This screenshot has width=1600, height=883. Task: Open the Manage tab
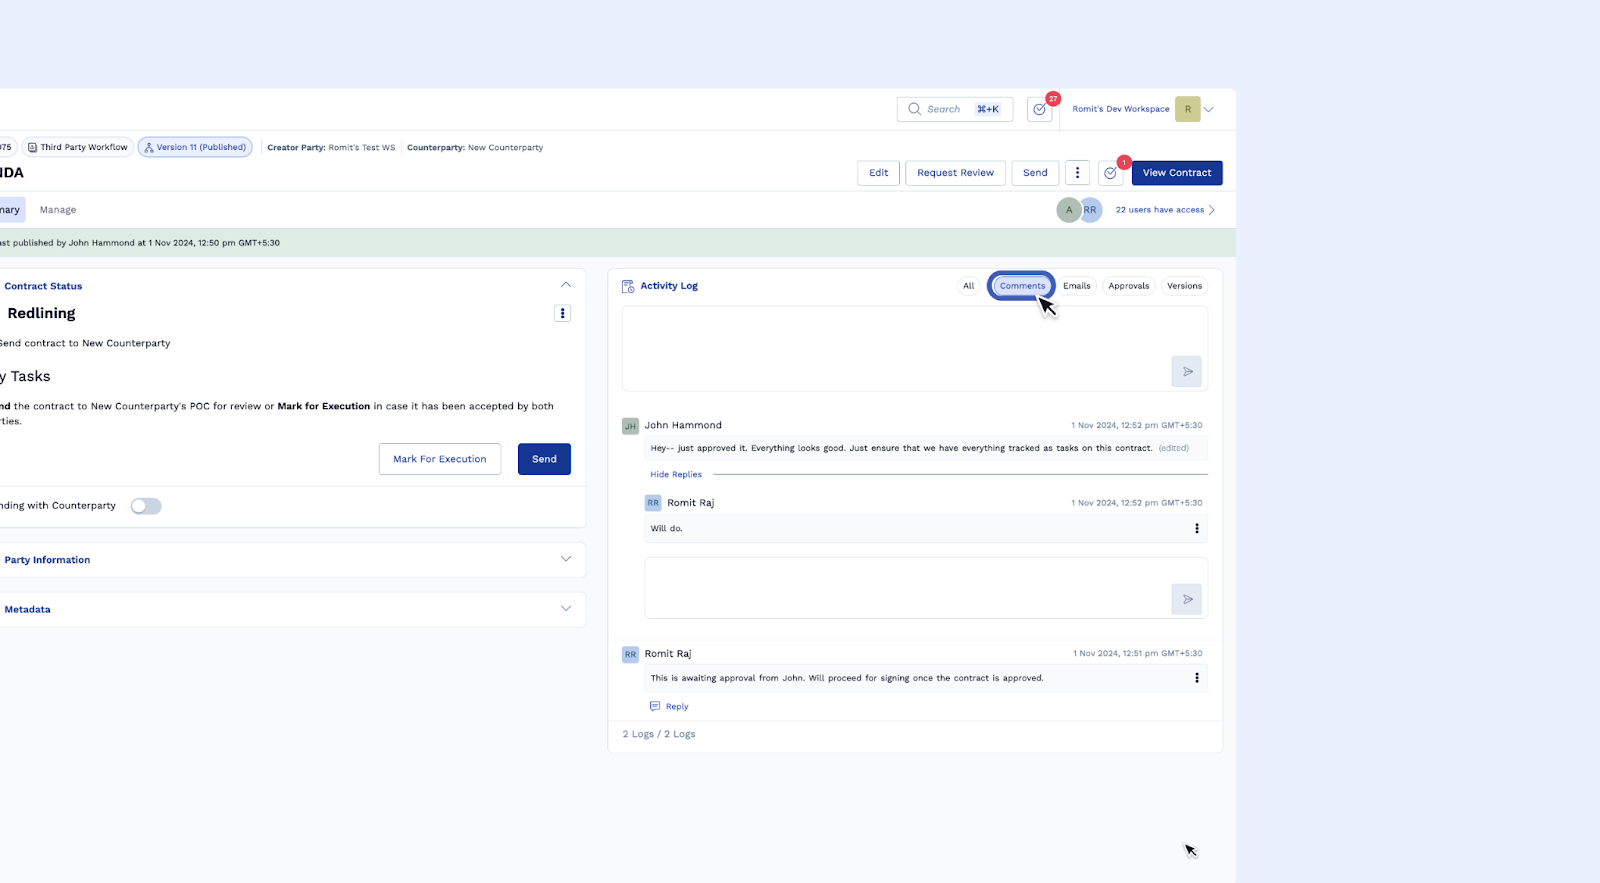[58, 210]
